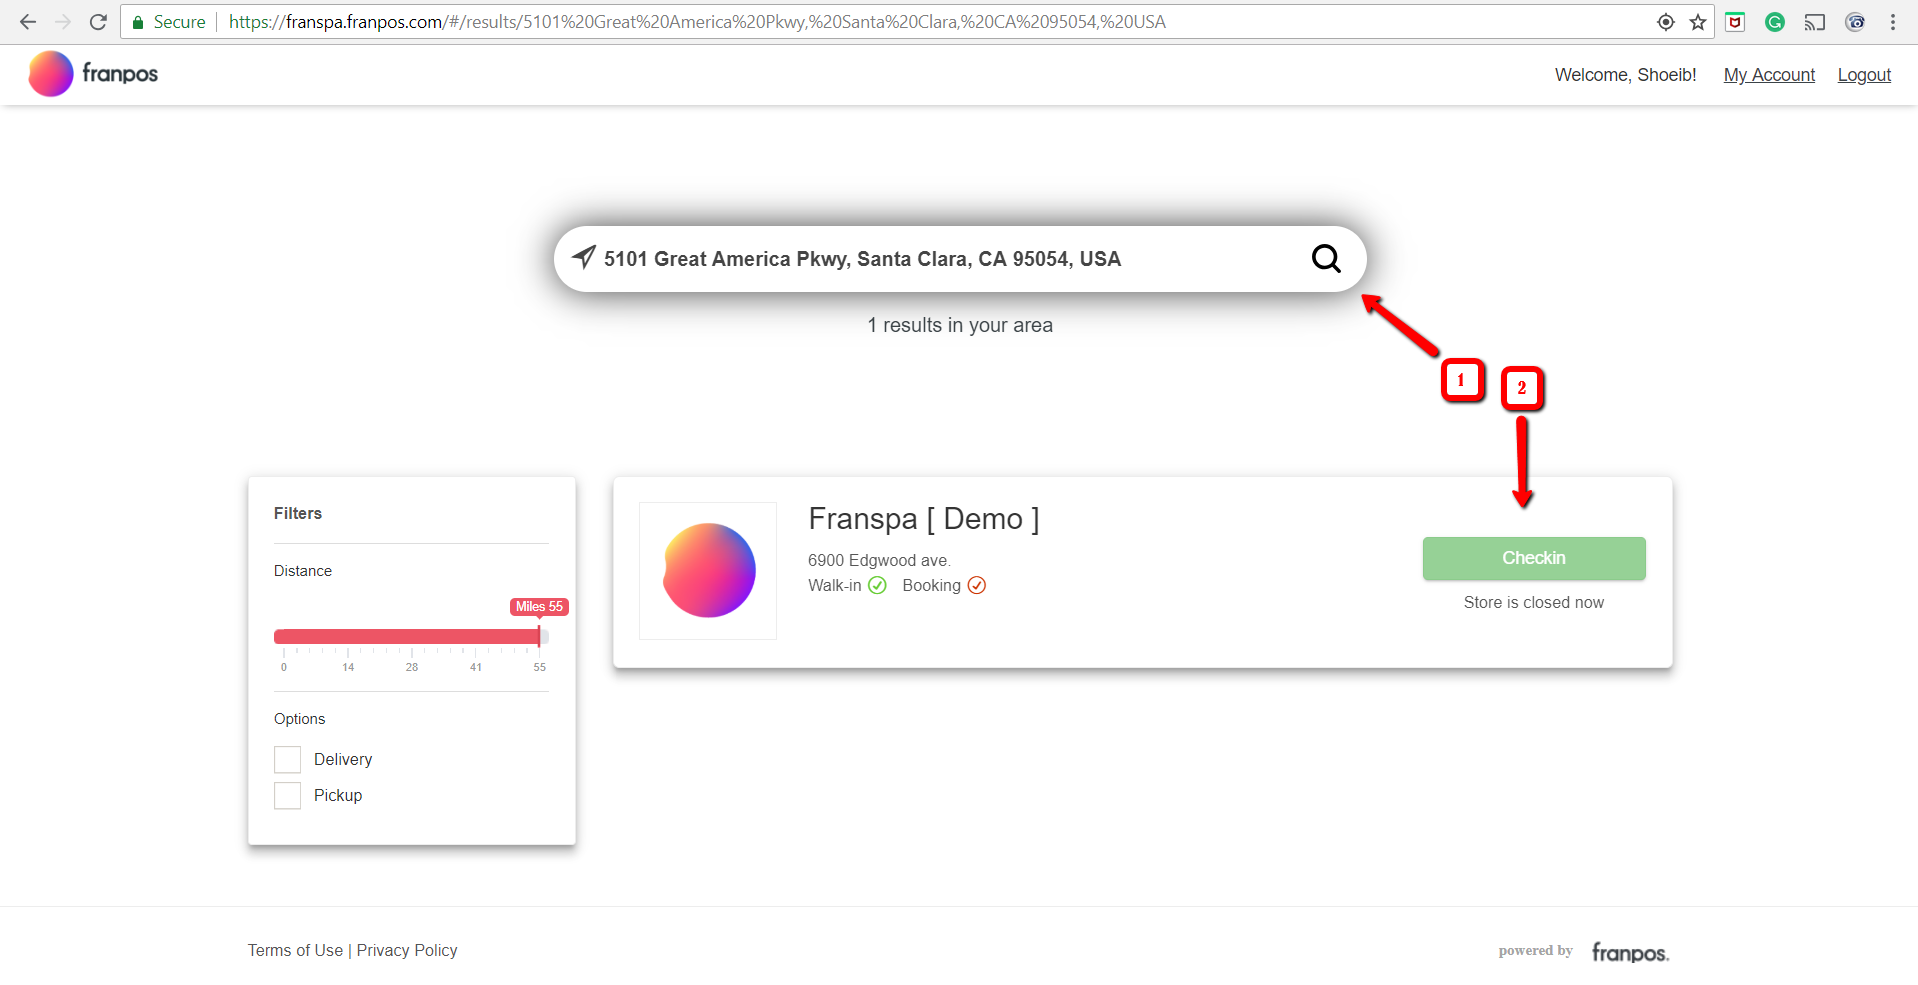Click distance slider track near 28 miles
The width and height of the screenshot is (1918, 985).
pyautogui.click(x=412, y=636)
